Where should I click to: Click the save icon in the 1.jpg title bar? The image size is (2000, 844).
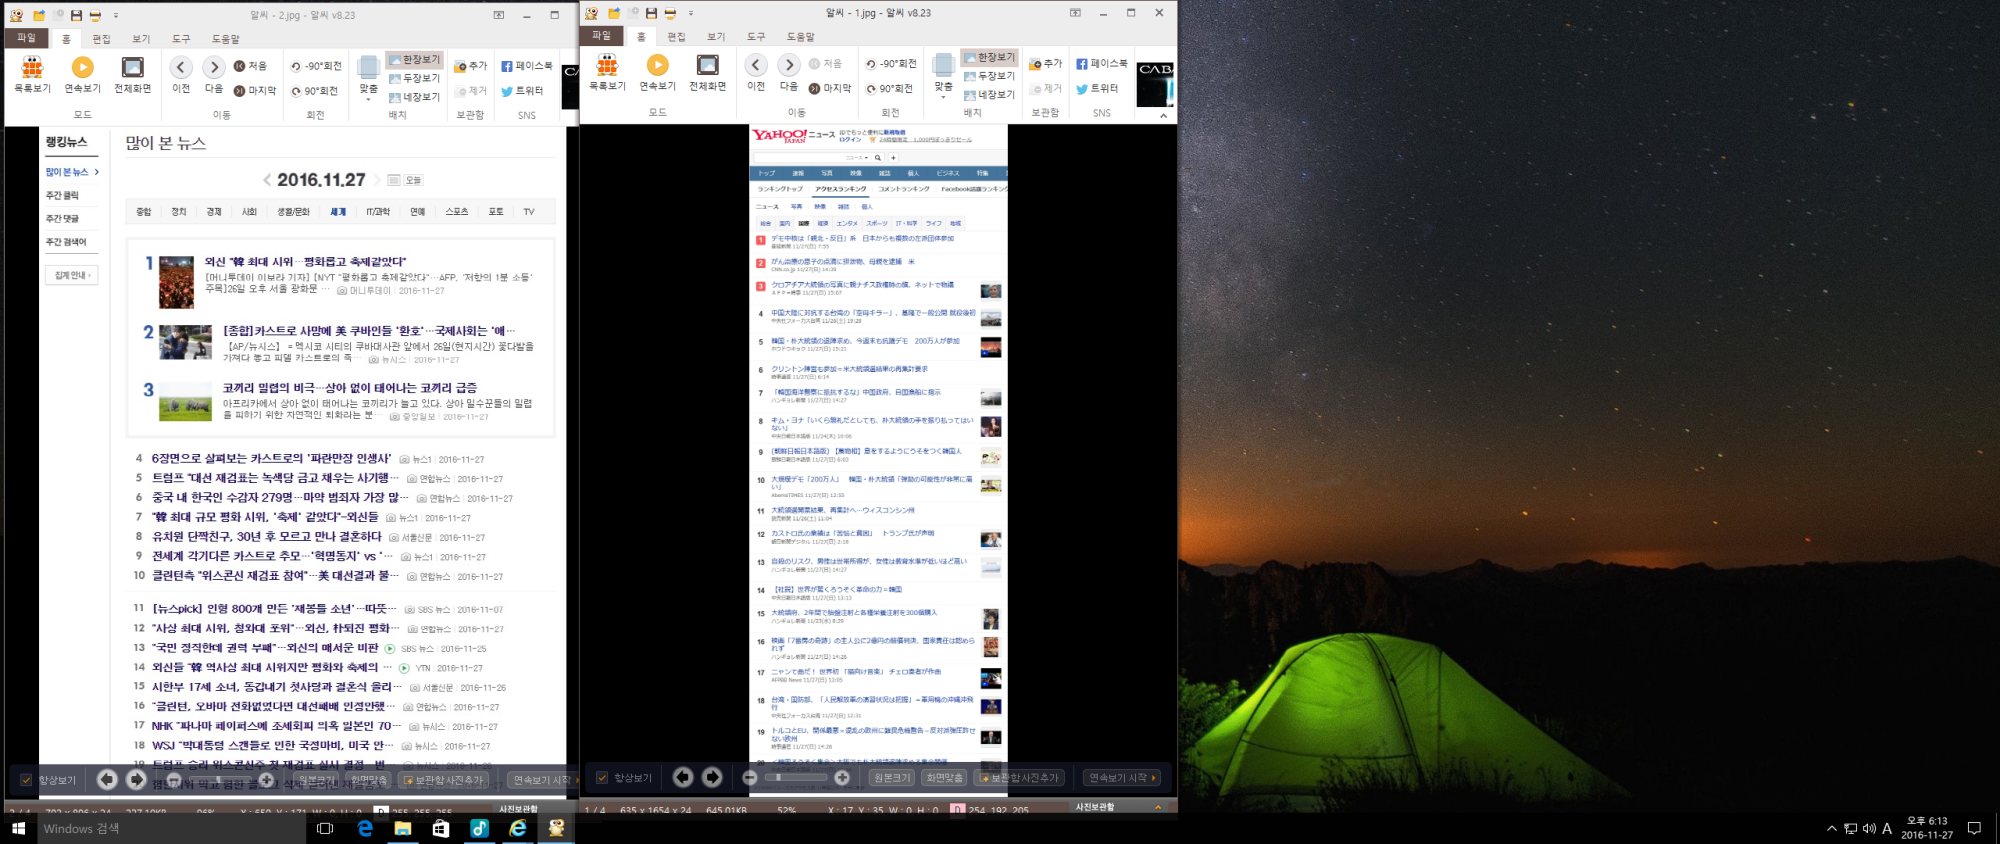pos(651,13)
